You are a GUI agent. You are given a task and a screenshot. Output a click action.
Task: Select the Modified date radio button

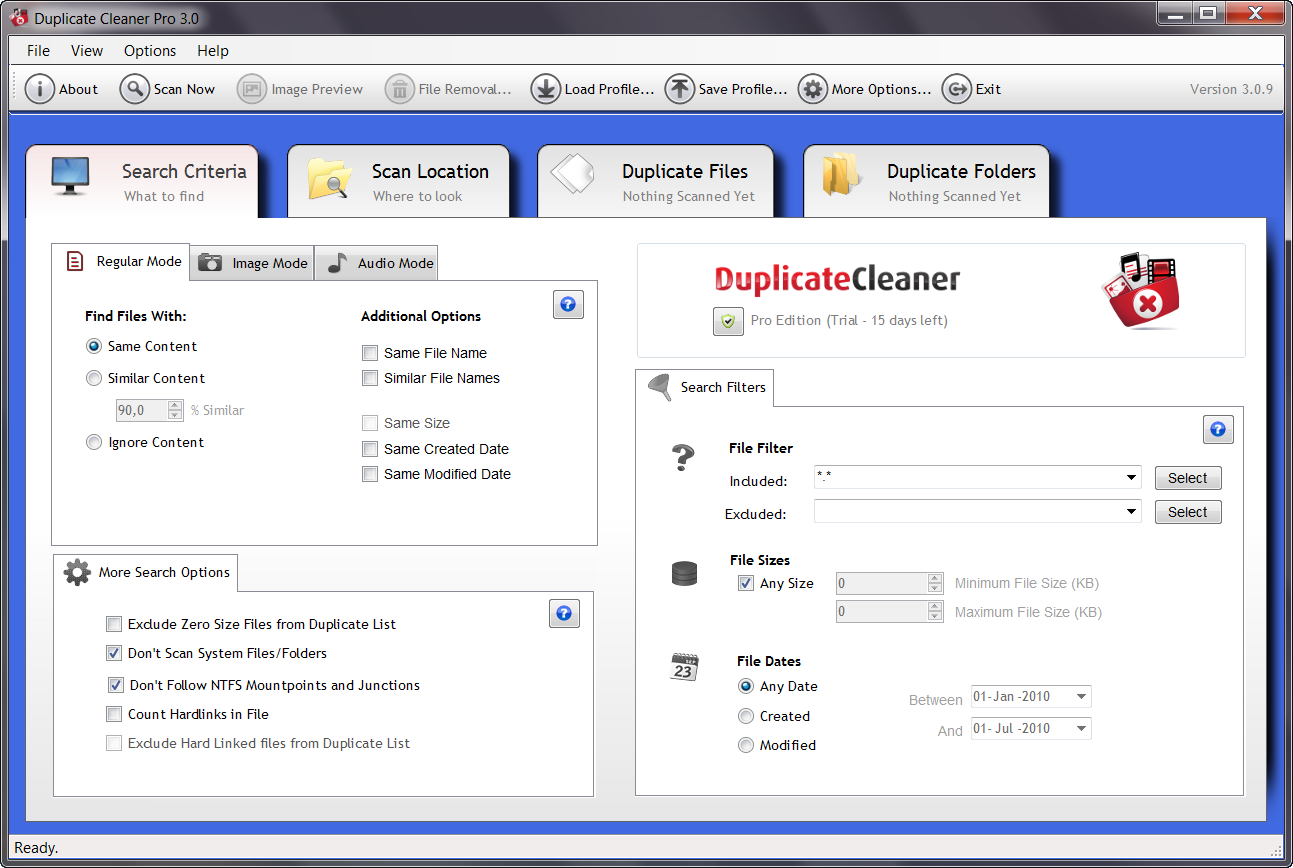(746, 745)
